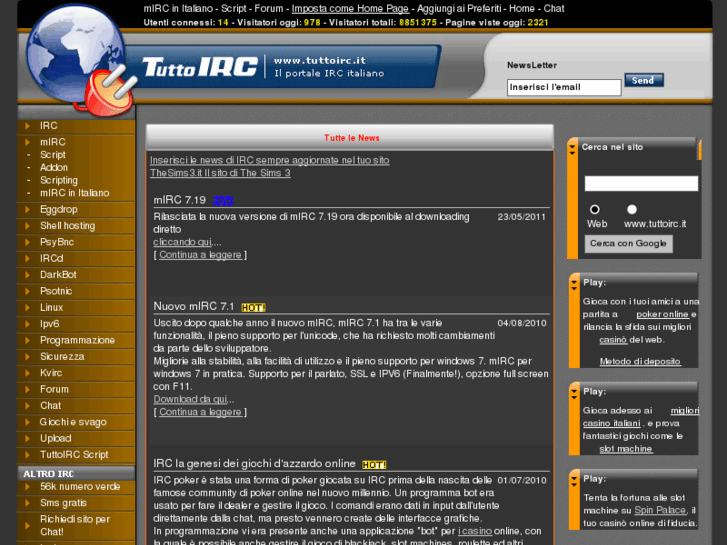Click the Home link in top bar
727x545 pixels.
click(522, 8)
